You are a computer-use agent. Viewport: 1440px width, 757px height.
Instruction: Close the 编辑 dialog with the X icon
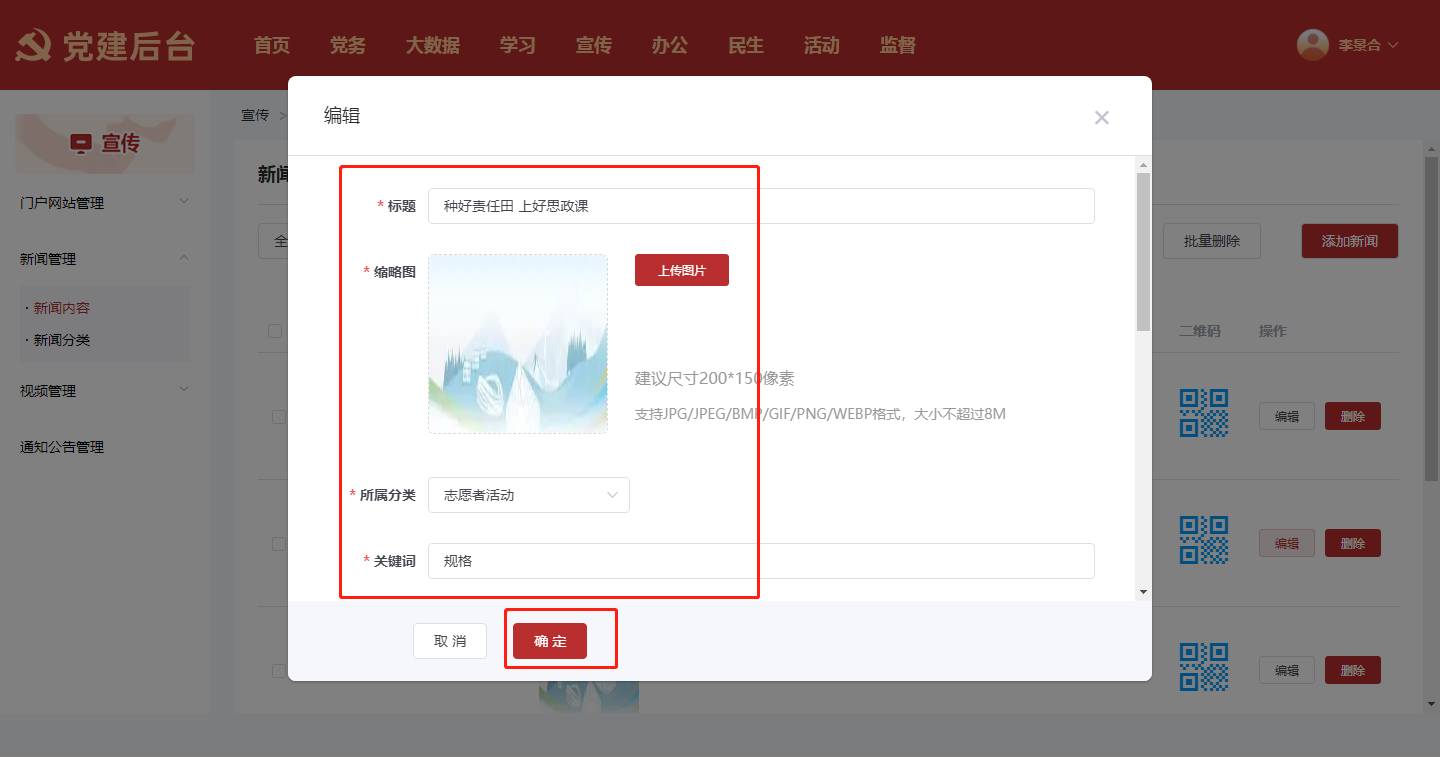(1101, 118)
